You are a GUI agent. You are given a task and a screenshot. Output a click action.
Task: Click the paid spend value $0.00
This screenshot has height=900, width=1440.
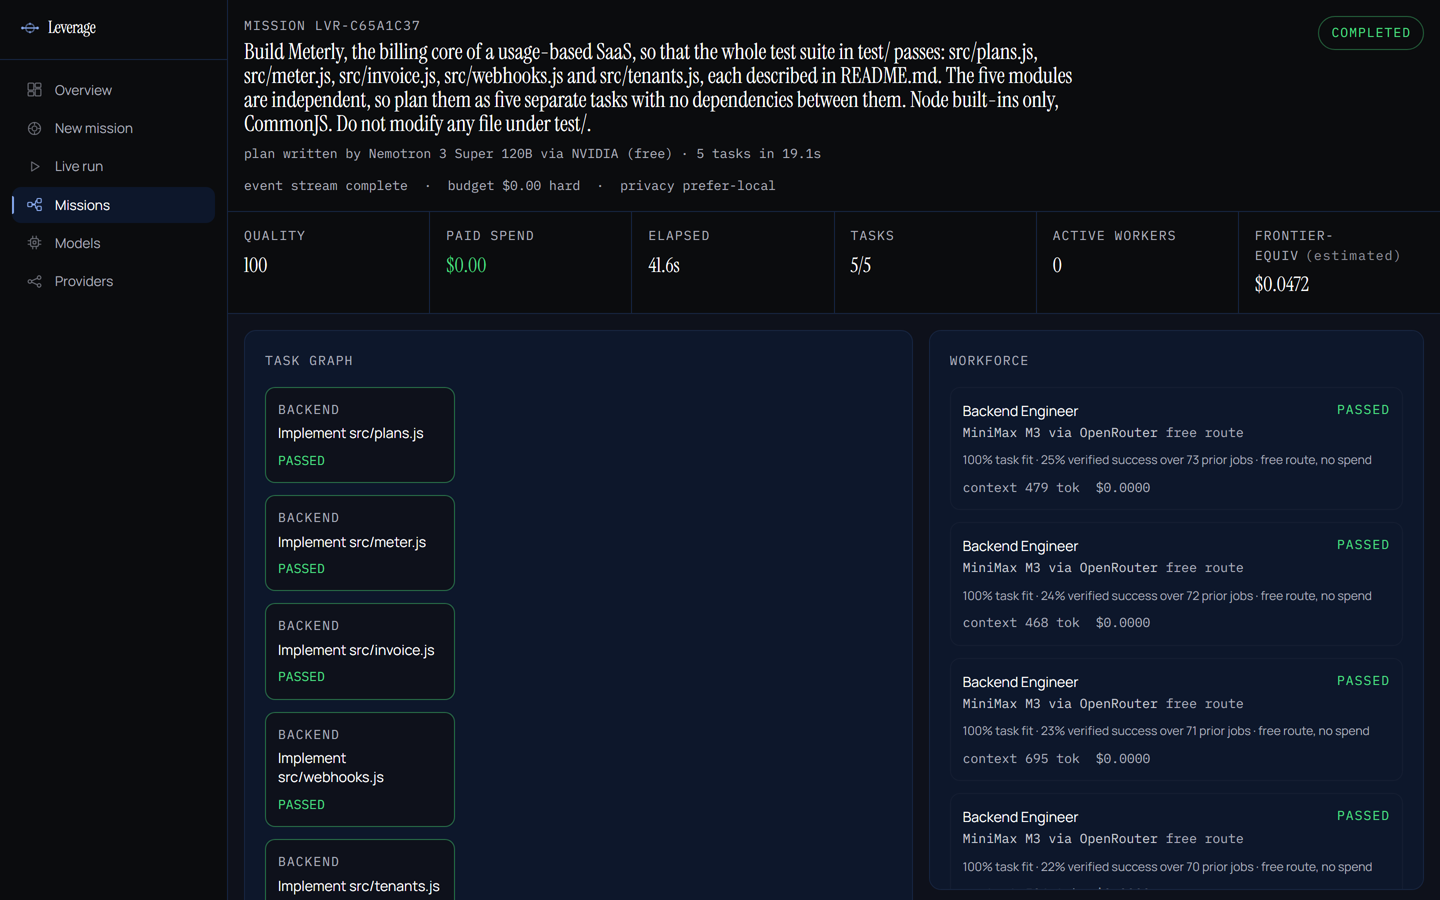pyautogui.click(x=466, y=265)
